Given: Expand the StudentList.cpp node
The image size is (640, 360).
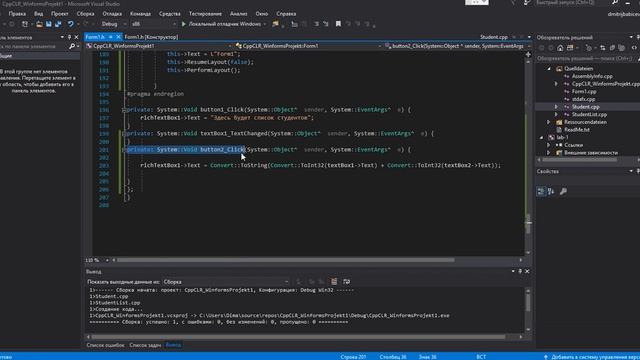Looking at the screenshot, I should pyautogui.click(x=556, y=115).
